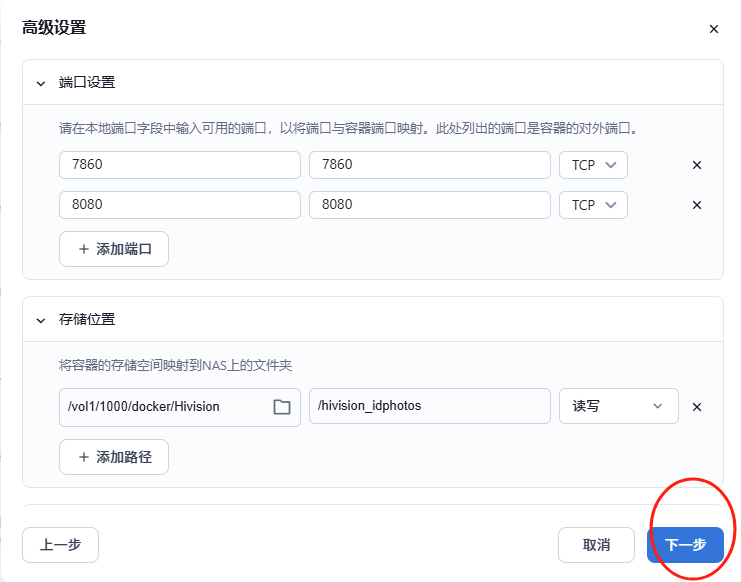This screenshot has width=741, height=582.
Task: Open protocol dropdown for port 7860
Action: [593, 165]
